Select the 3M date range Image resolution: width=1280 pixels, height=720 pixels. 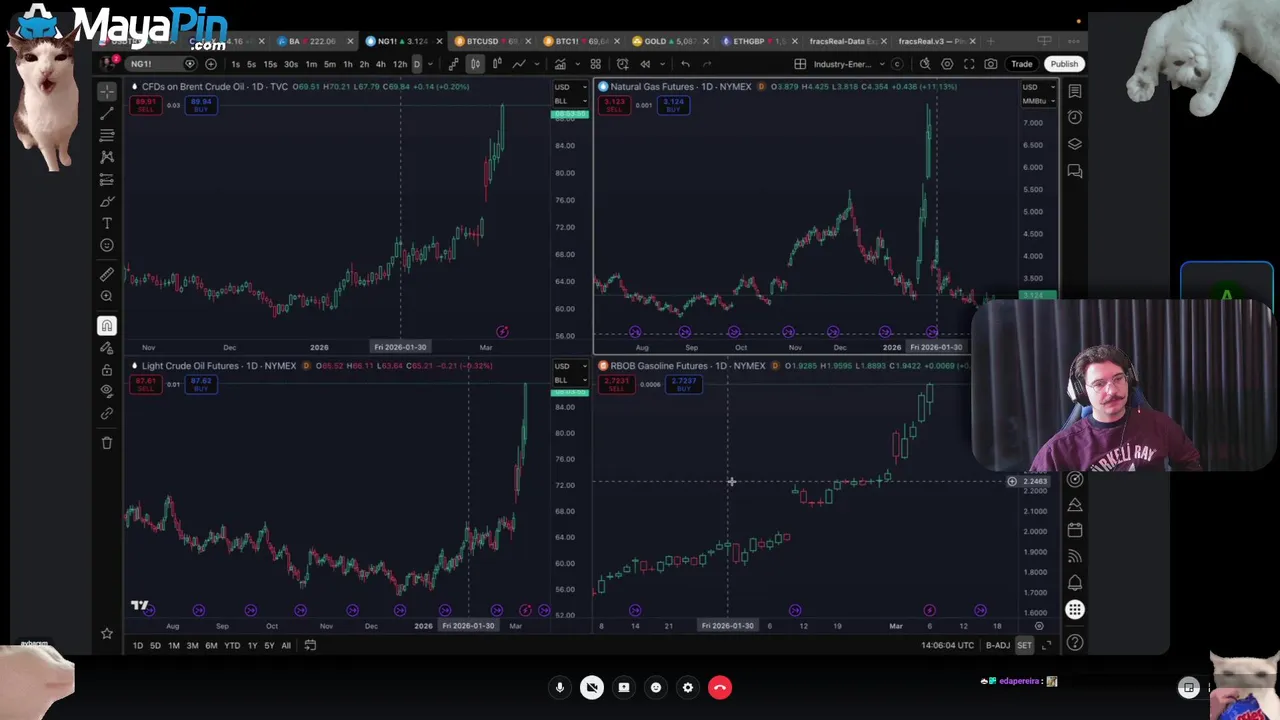(192, 646)
